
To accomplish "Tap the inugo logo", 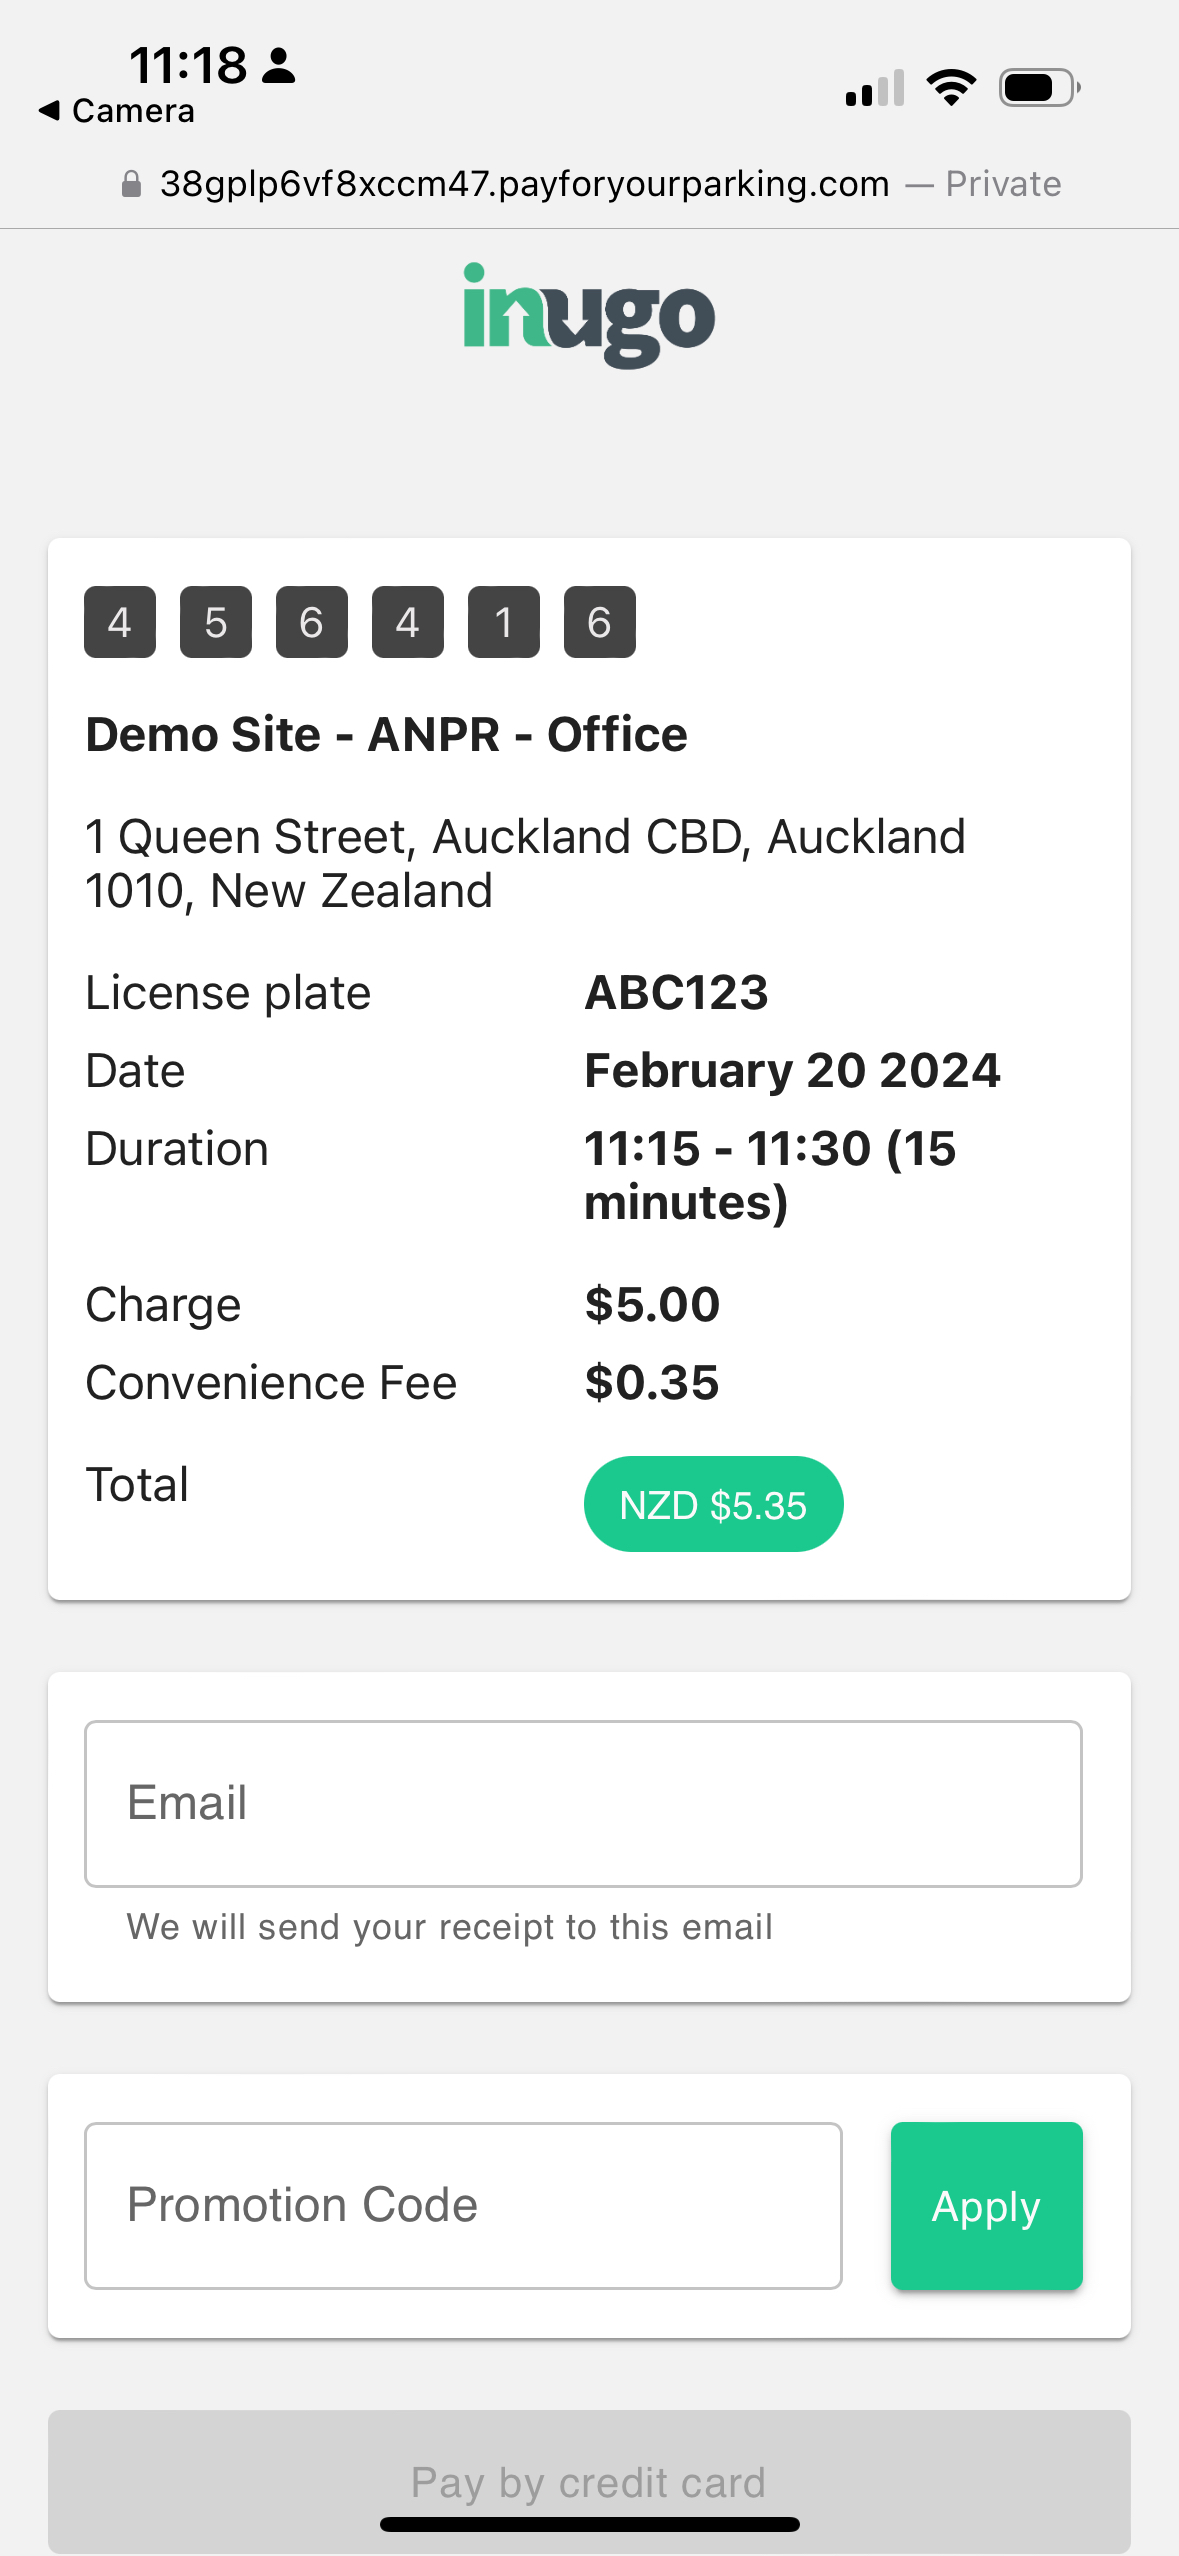I will point(588,314).
